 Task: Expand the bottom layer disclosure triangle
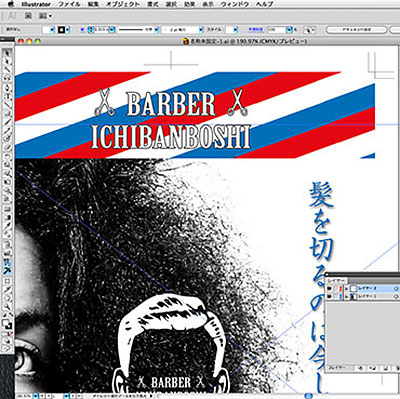coord(346,296)
